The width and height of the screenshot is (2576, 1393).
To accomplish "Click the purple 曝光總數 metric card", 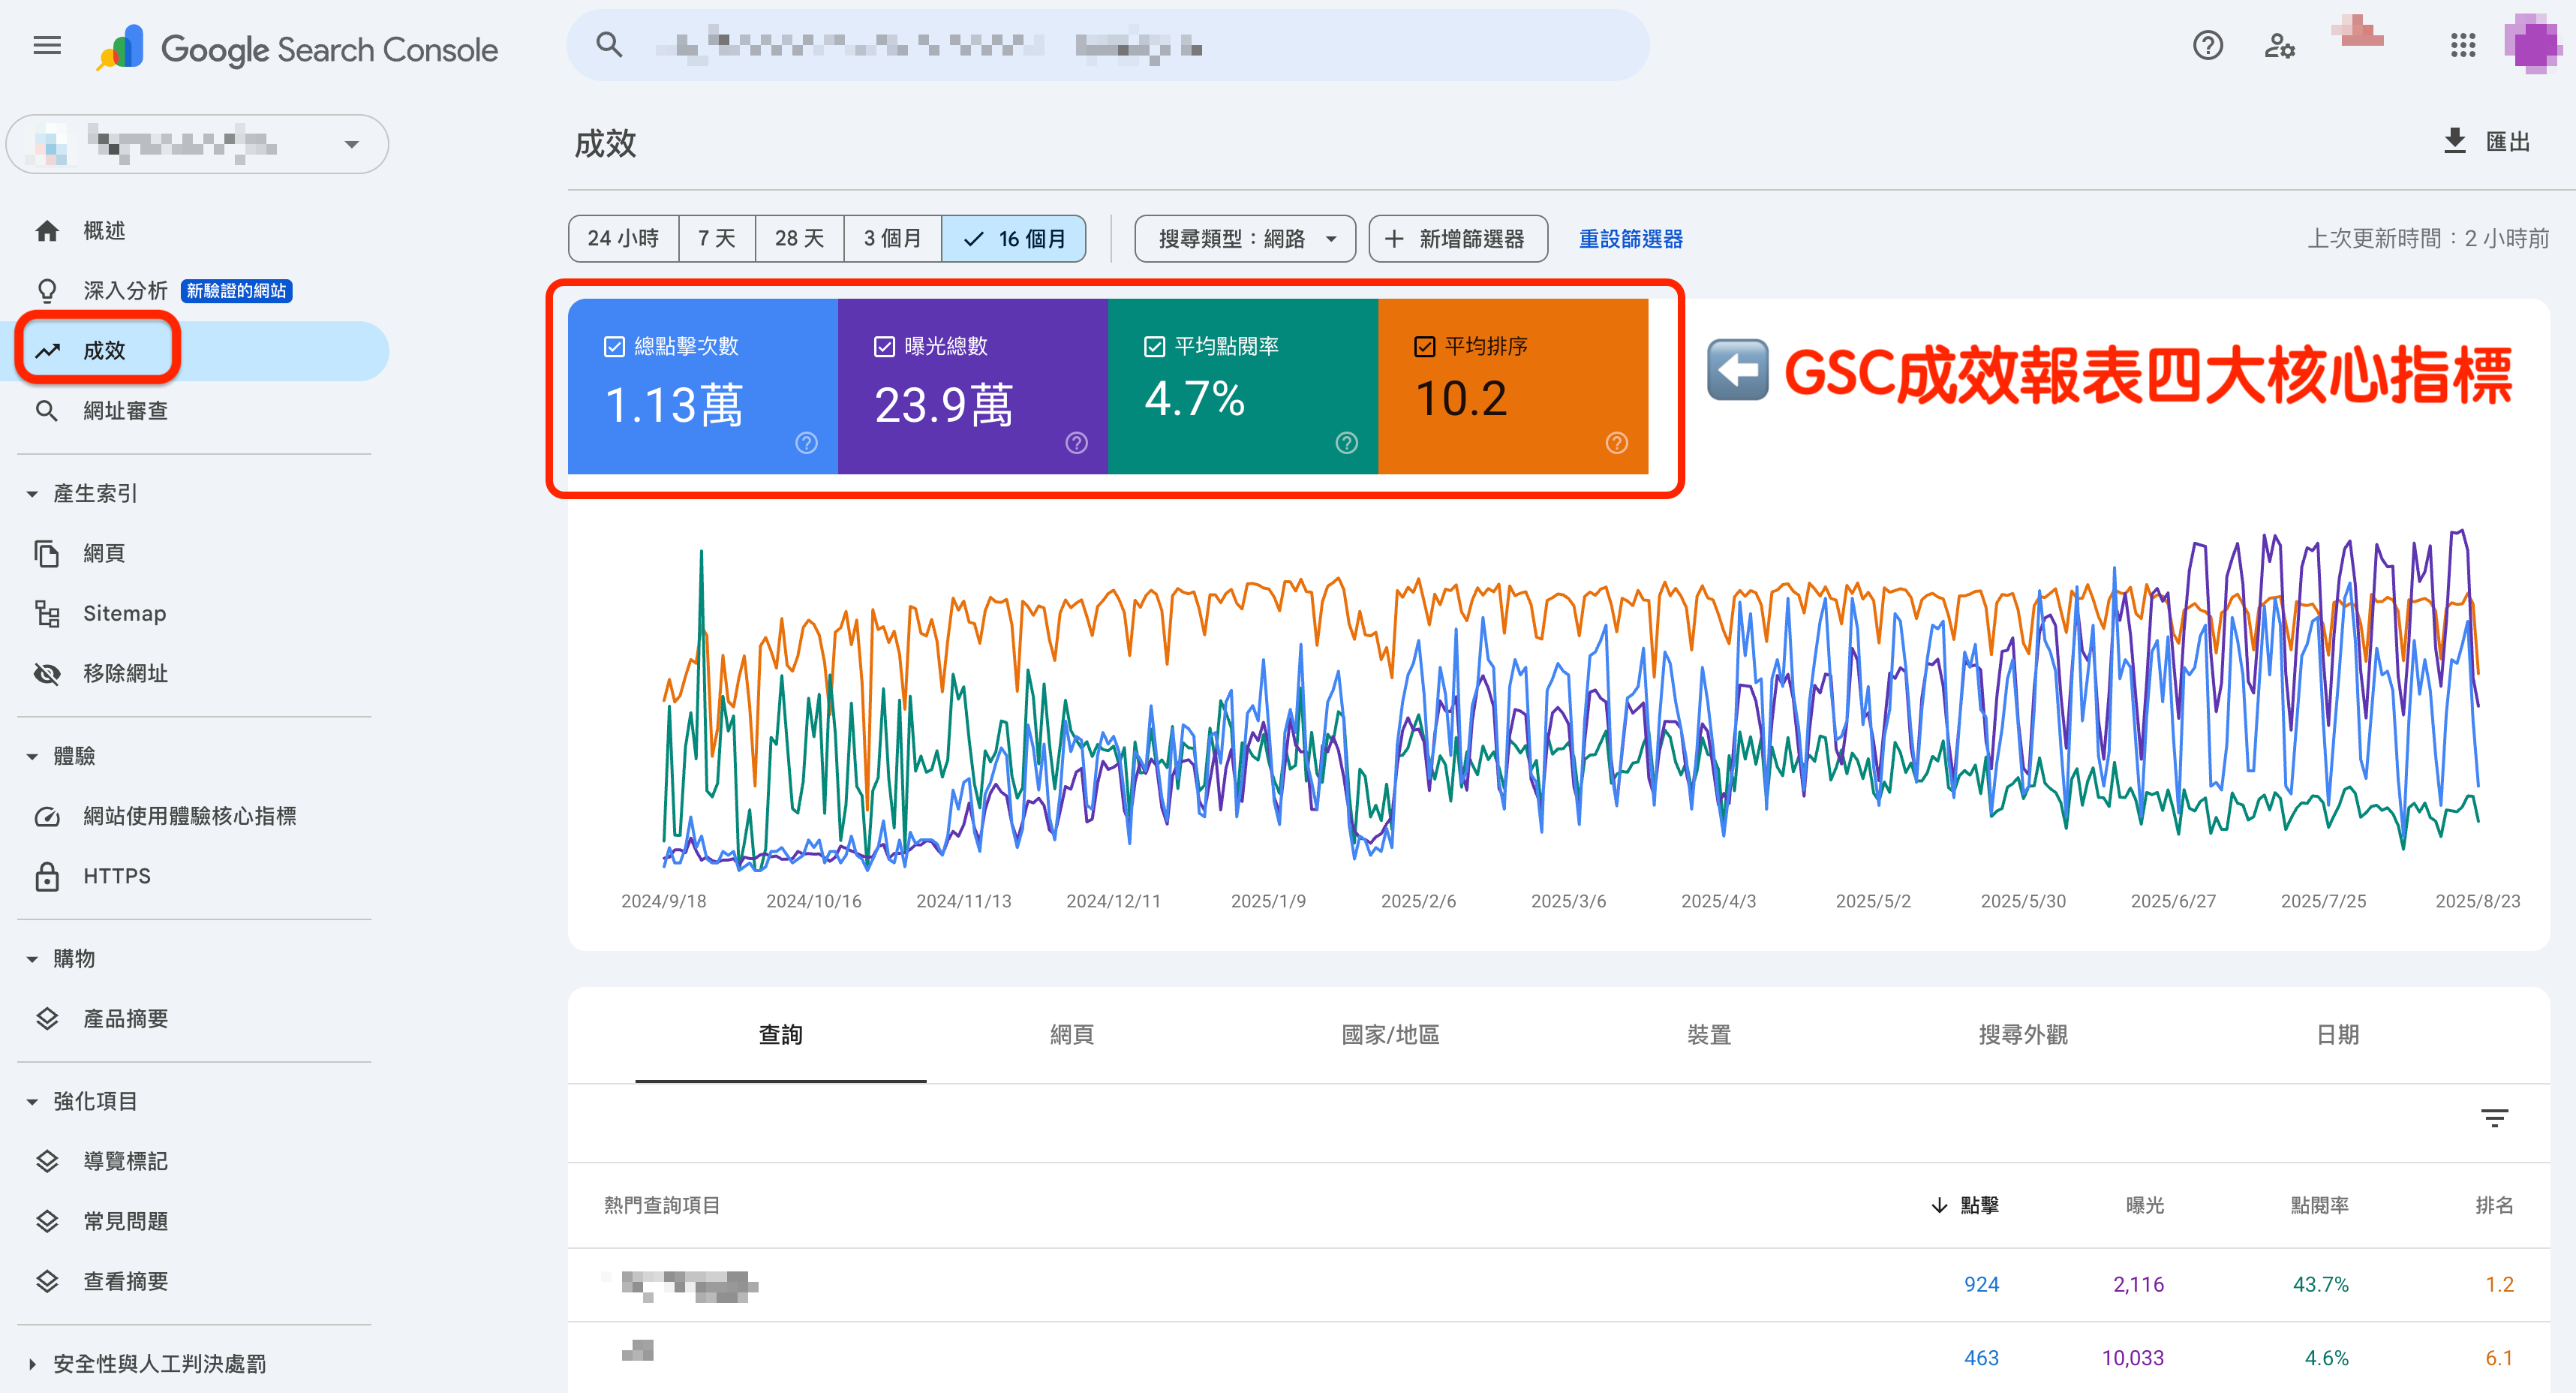I will coord(973,386).
